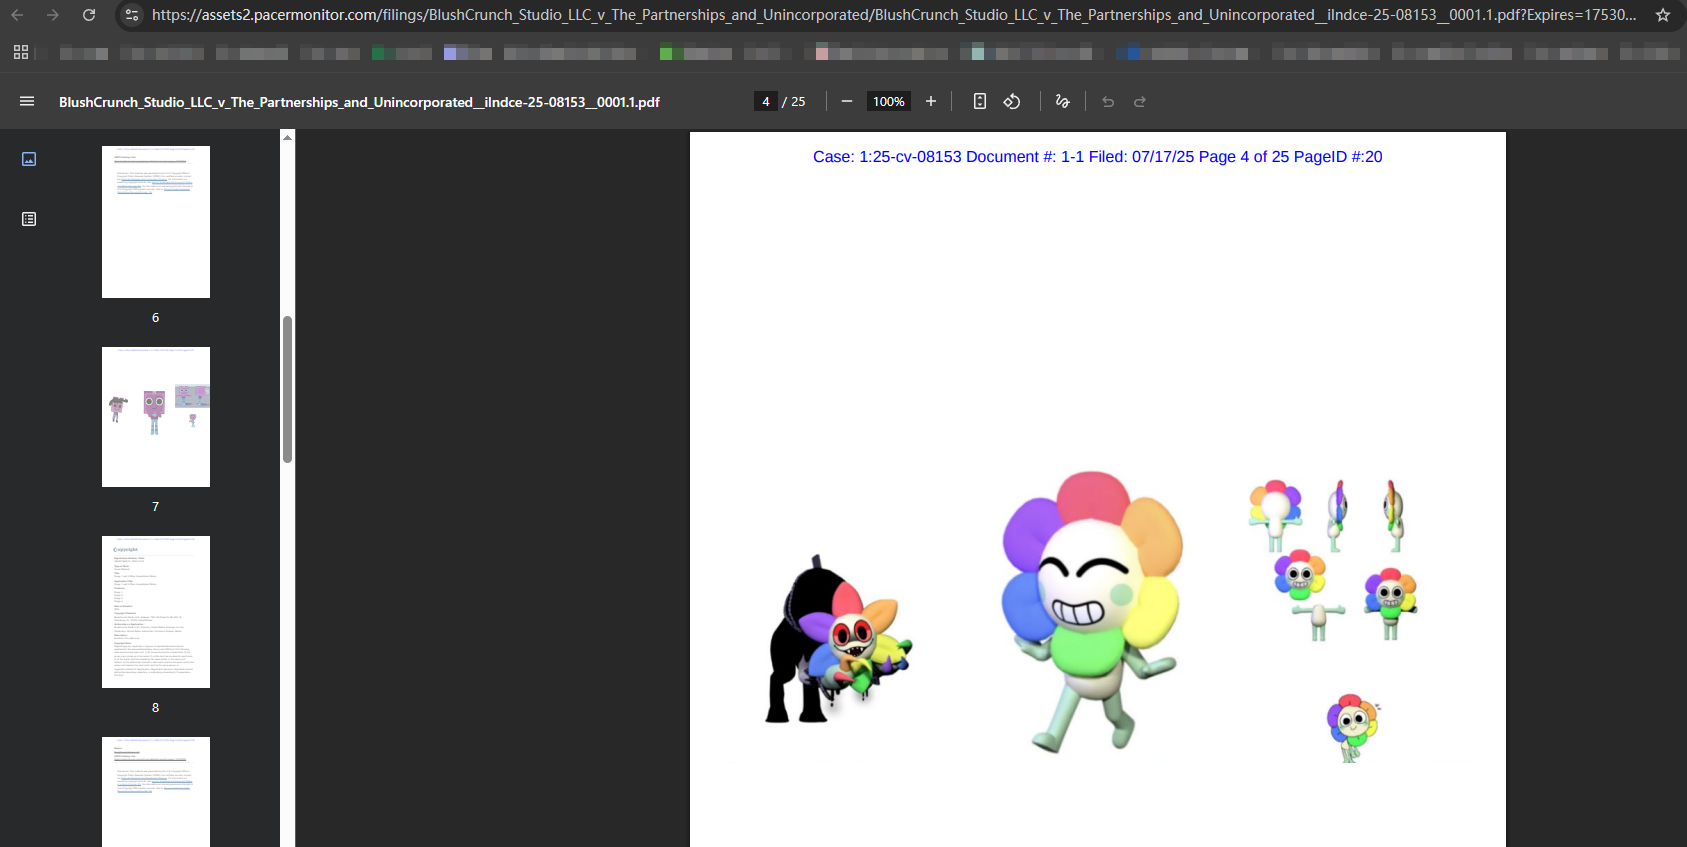Open page 7 thumbnail with characters

point(156,417)
